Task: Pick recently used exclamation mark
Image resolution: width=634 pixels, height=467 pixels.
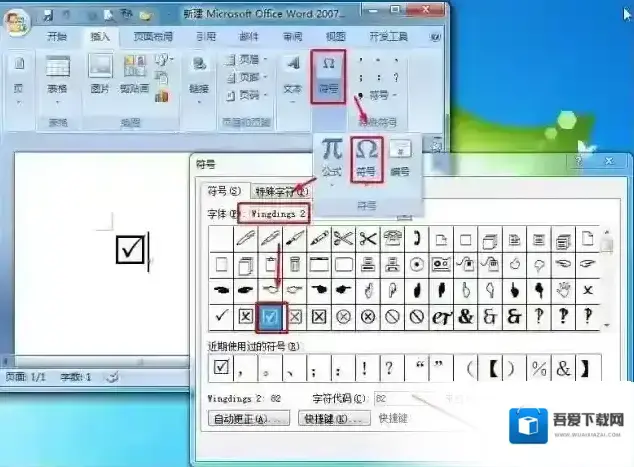Action: (364, 368)
